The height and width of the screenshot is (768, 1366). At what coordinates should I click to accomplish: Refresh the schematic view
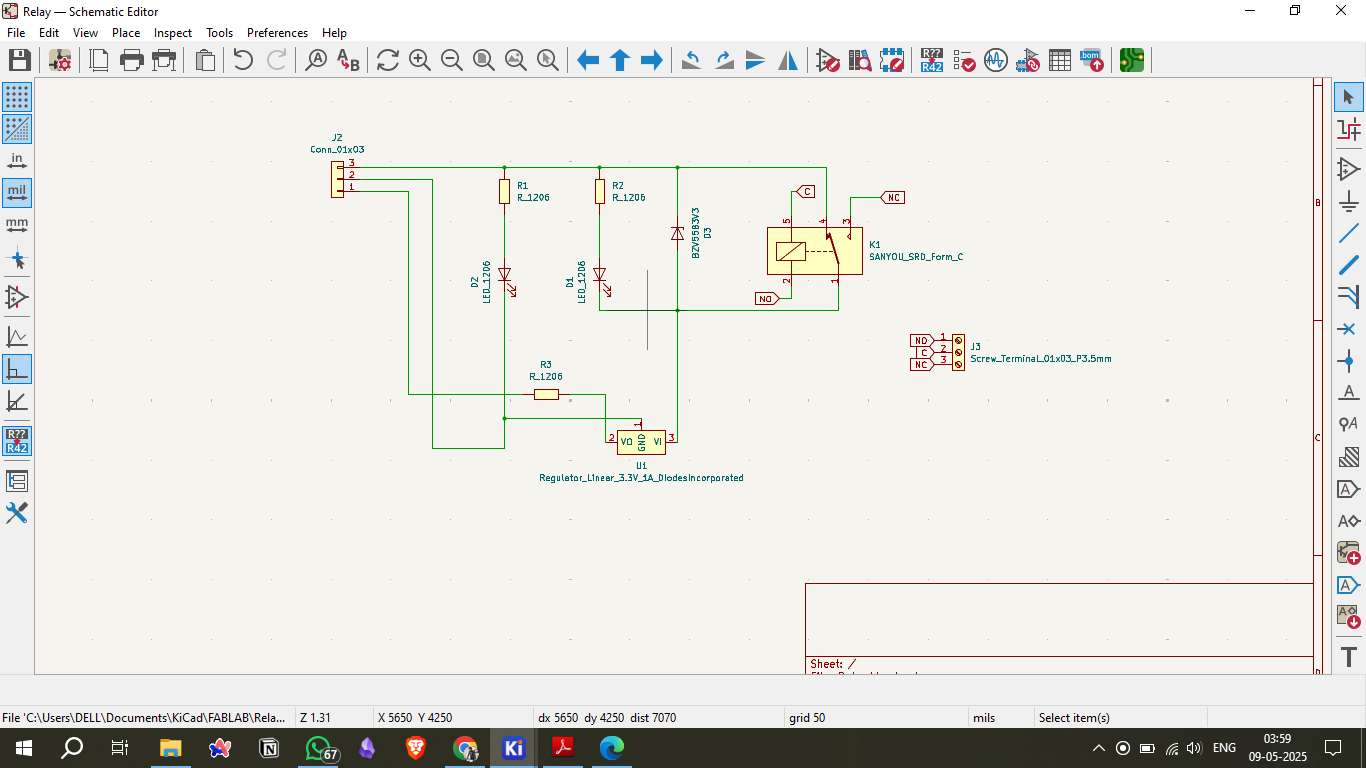coord(388,60)
